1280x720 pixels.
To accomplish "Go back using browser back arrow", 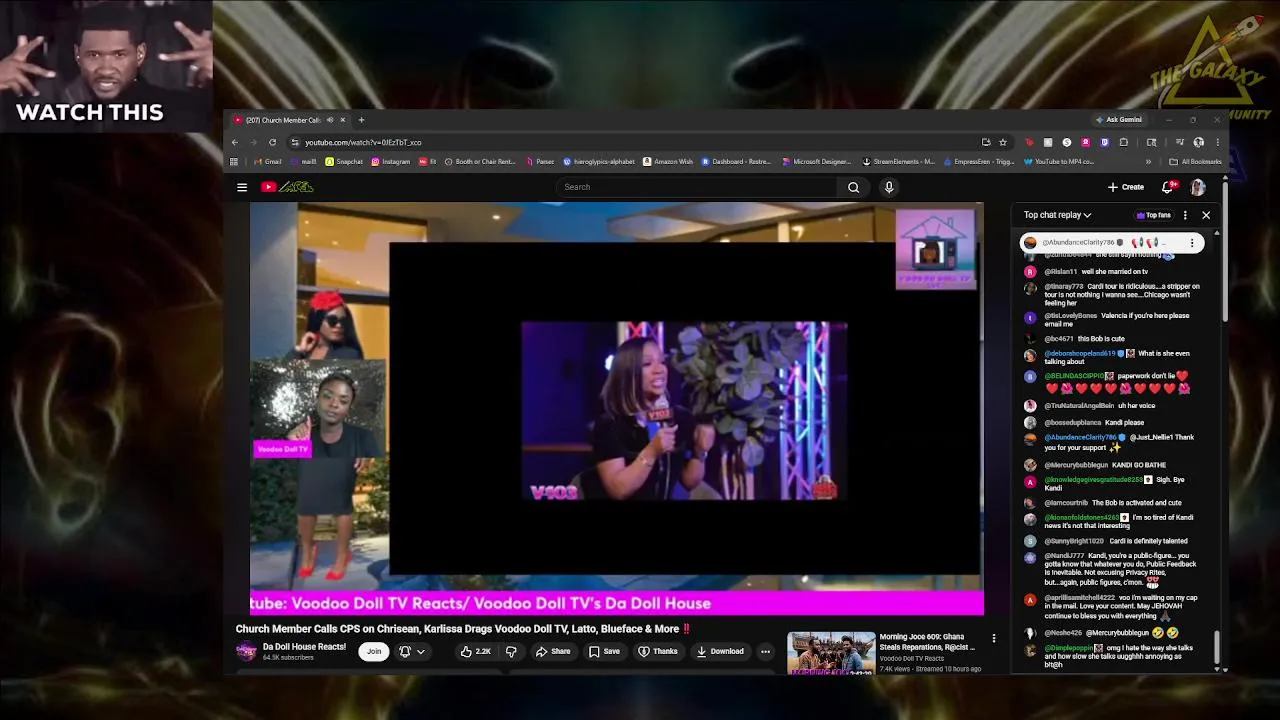I will point(235,142).
